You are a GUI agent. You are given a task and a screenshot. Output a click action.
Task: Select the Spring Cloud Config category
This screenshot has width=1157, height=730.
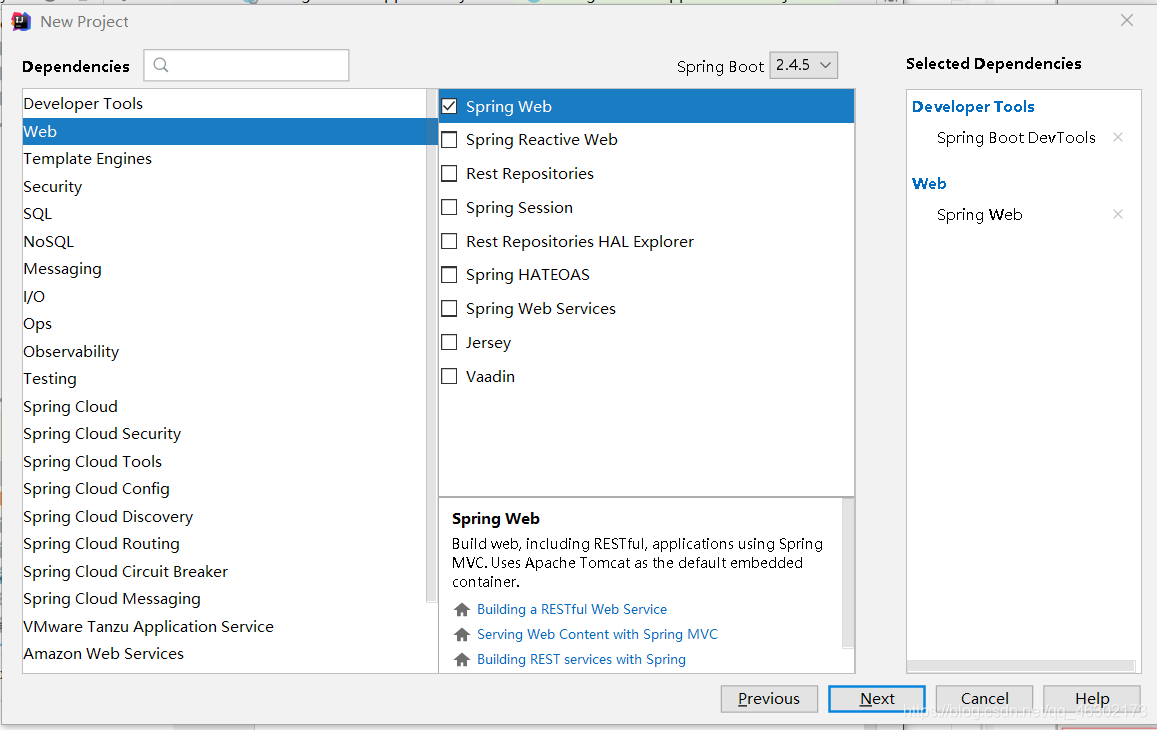224,489
